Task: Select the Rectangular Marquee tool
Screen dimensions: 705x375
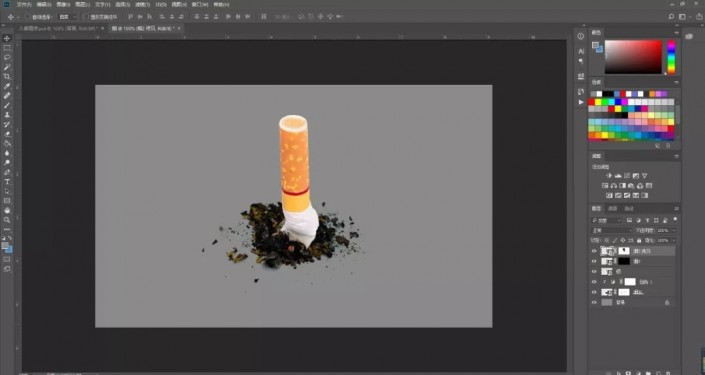Action: point(7,48)
